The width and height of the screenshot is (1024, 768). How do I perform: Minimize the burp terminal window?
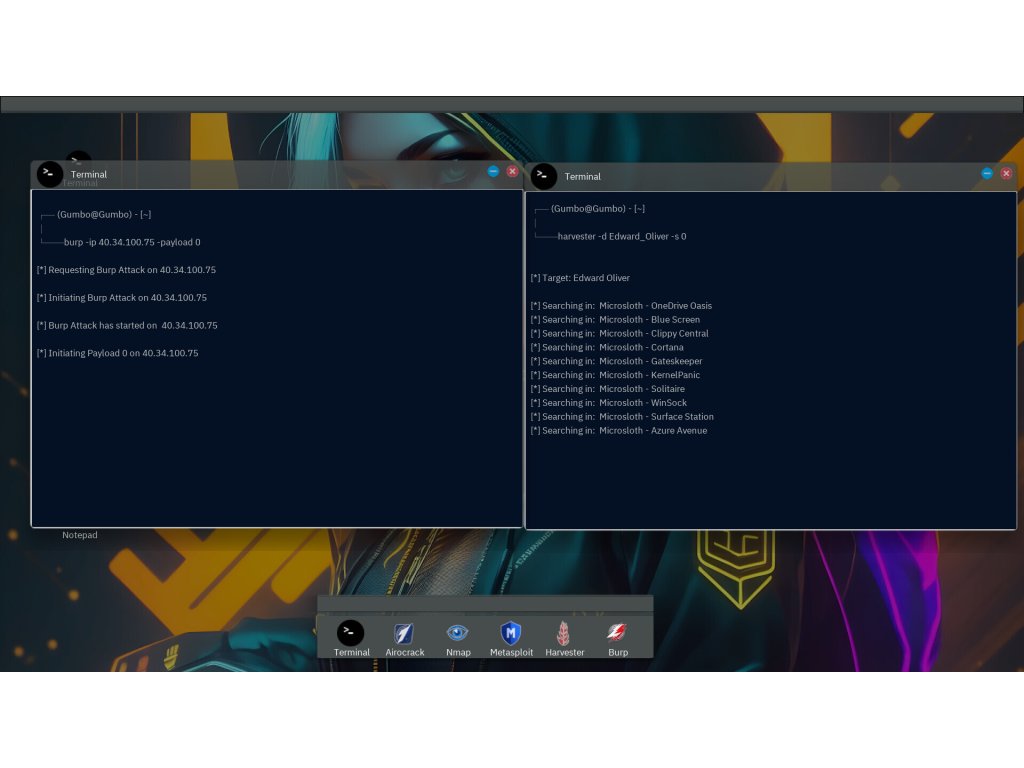493,171
